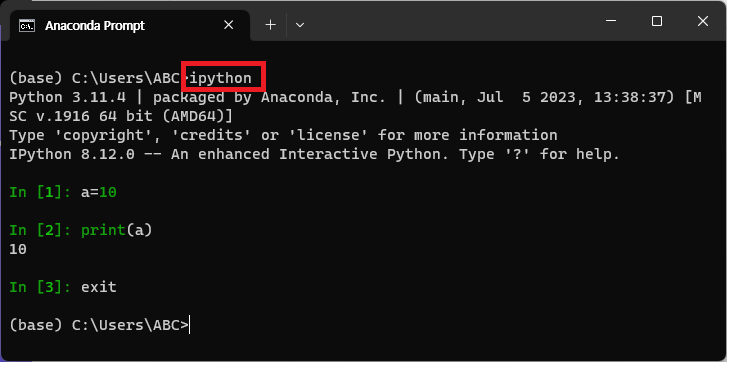The image size is (733, 366).
Task: Click the 'In [2]: print(a)' line
Action: click(81, 230)
